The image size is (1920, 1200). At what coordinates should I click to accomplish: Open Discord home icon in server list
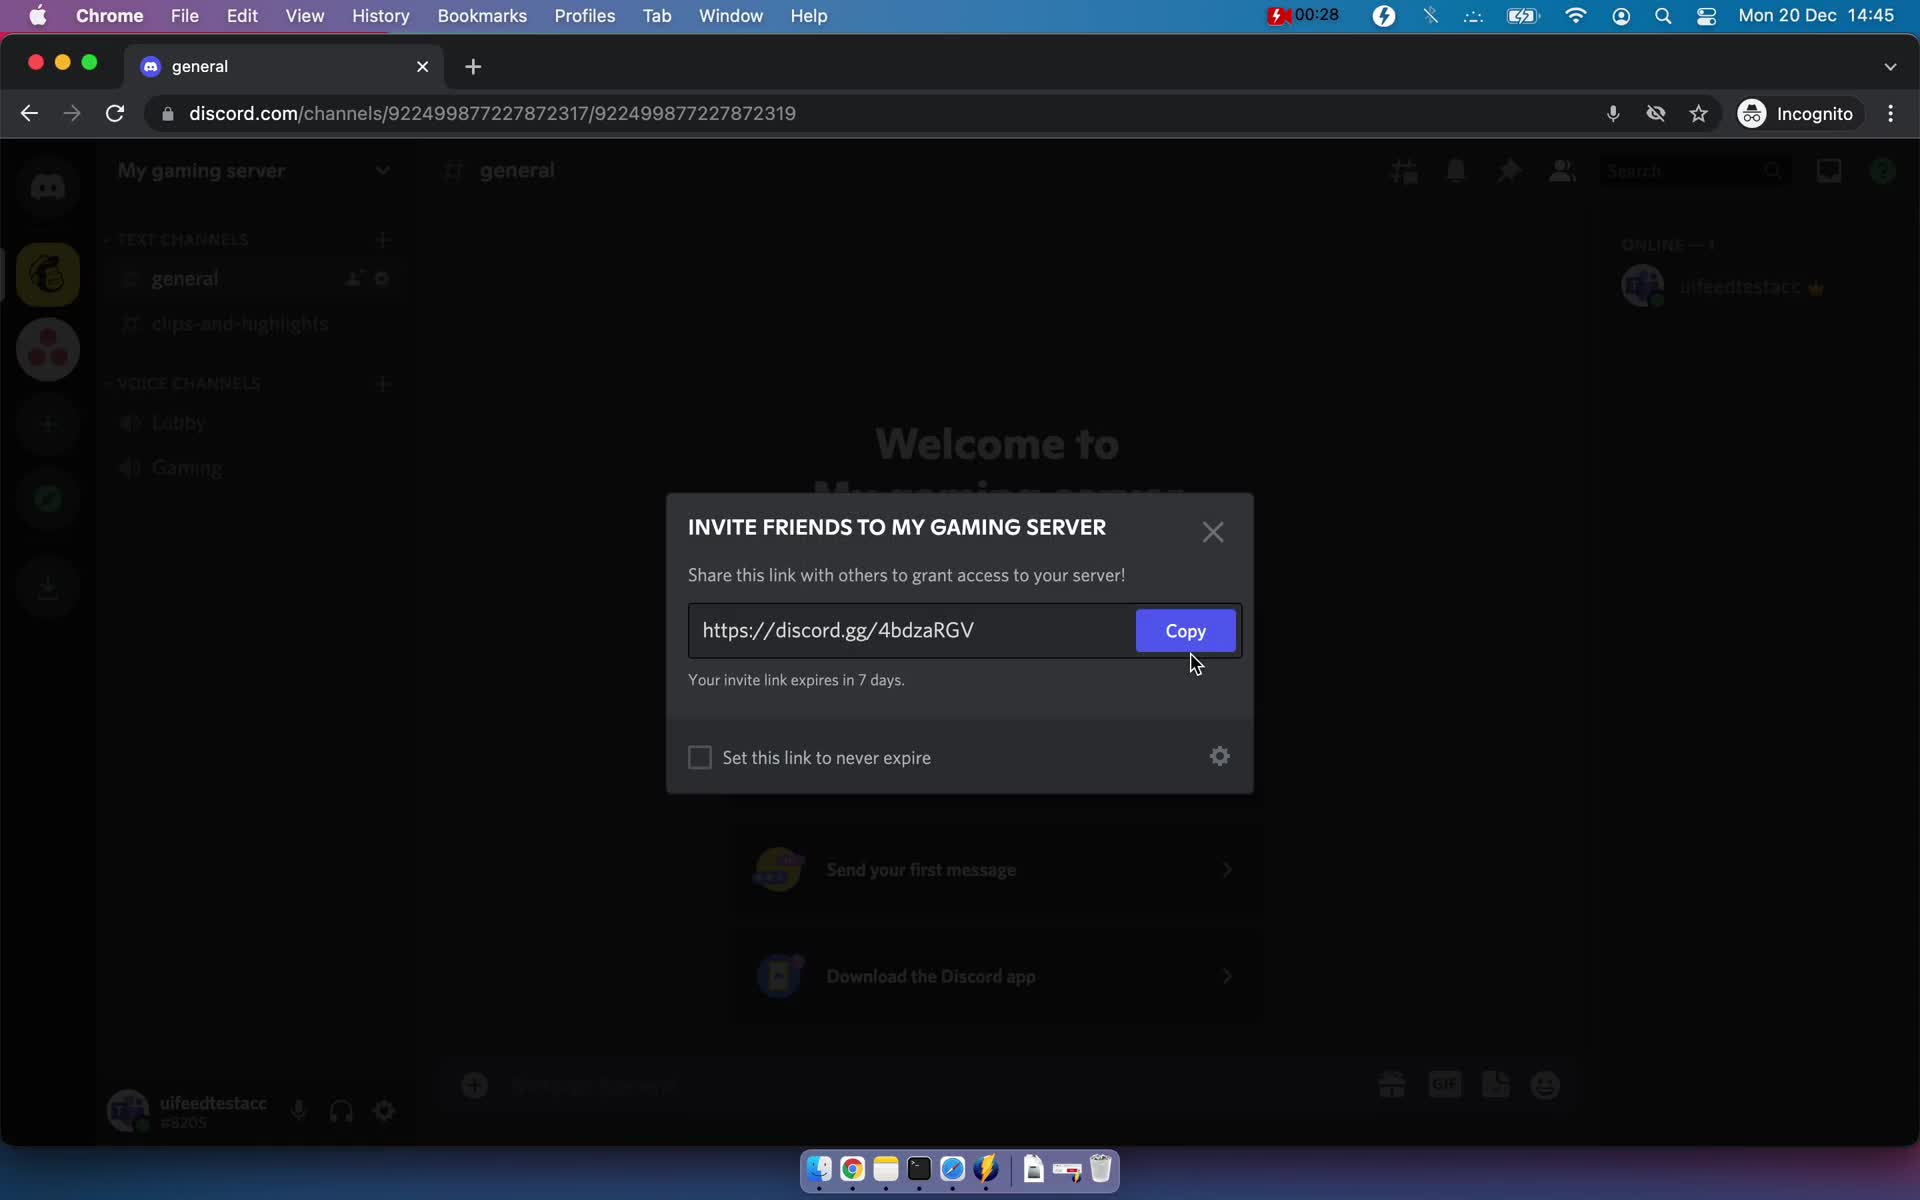[x=47, y=187]
